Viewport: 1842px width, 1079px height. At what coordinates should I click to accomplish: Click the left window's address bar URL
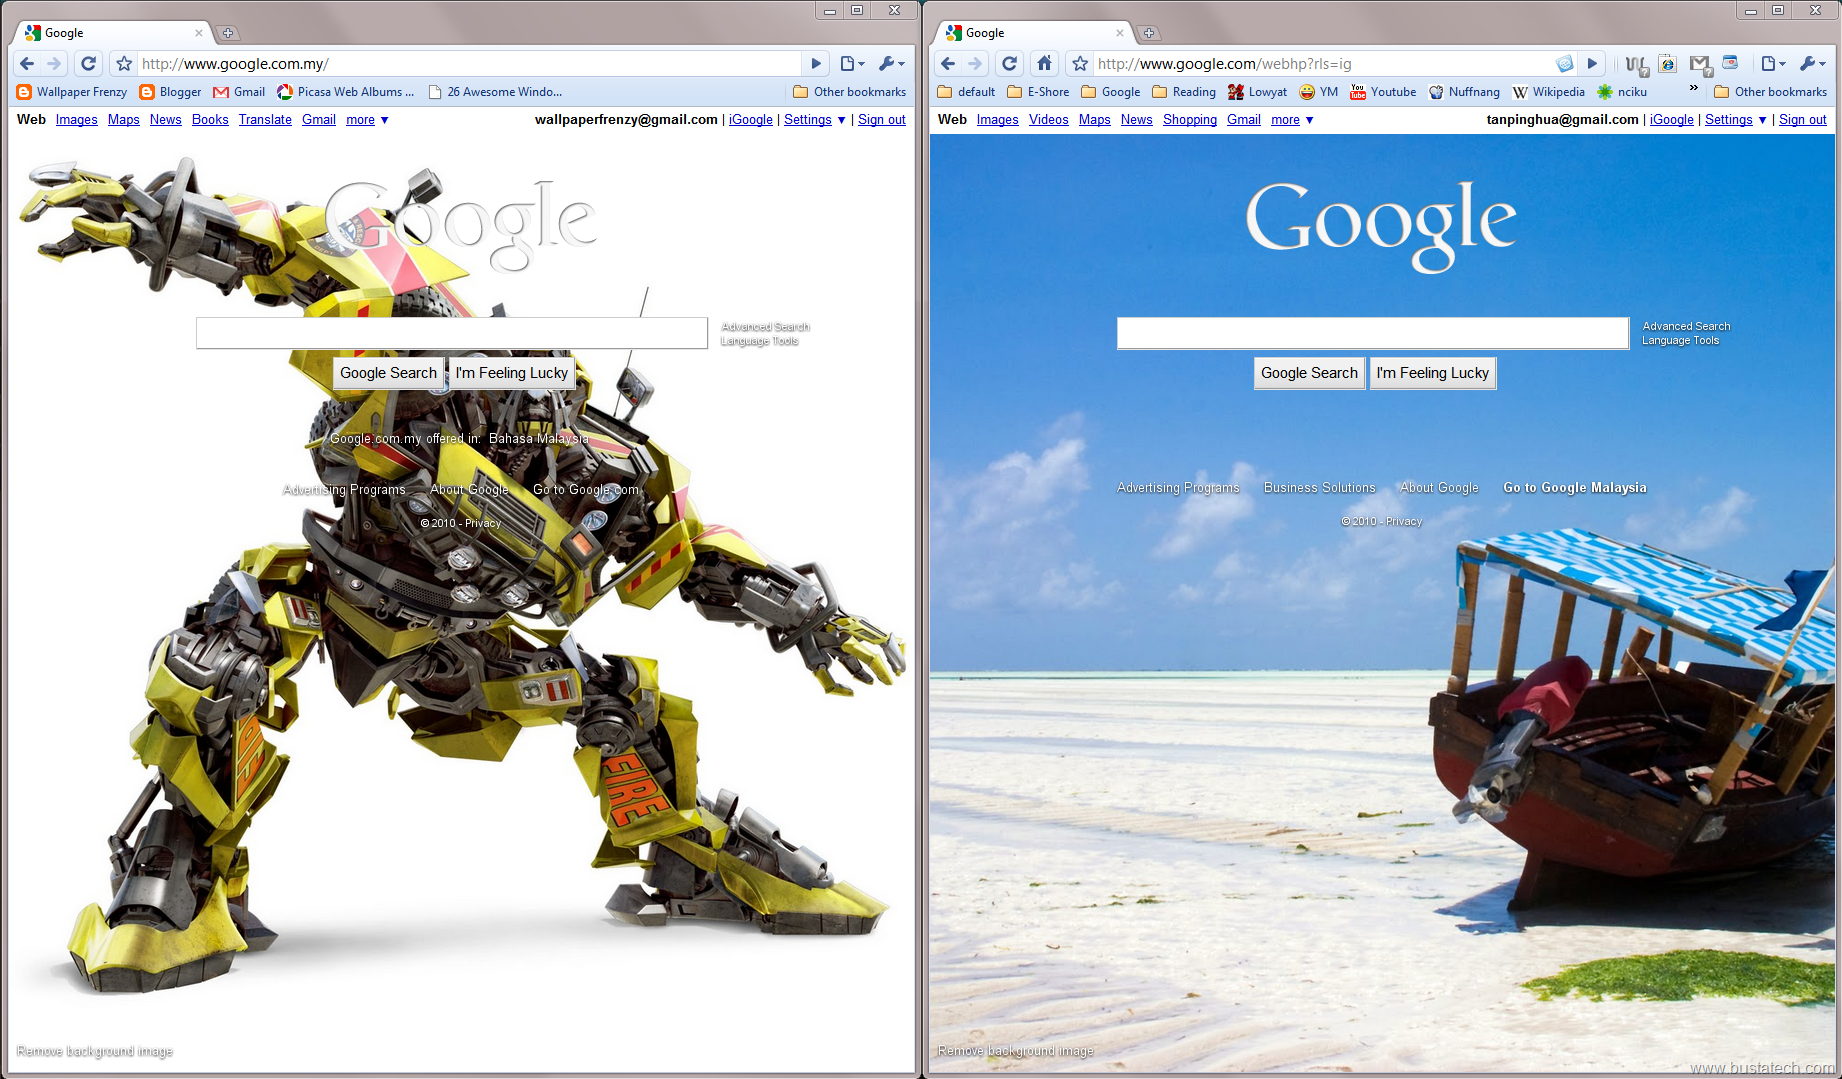tap(468, 64)
